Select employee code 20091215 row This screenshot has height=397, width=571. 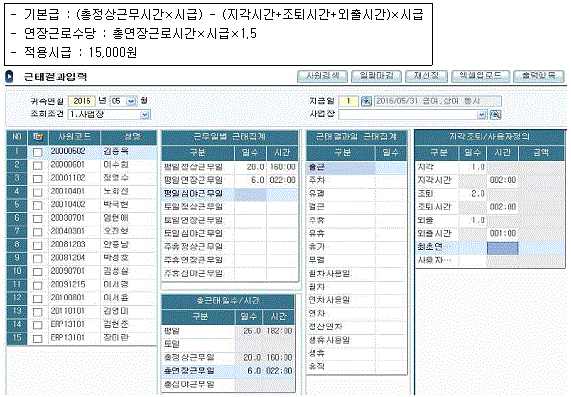coord(82,284)
